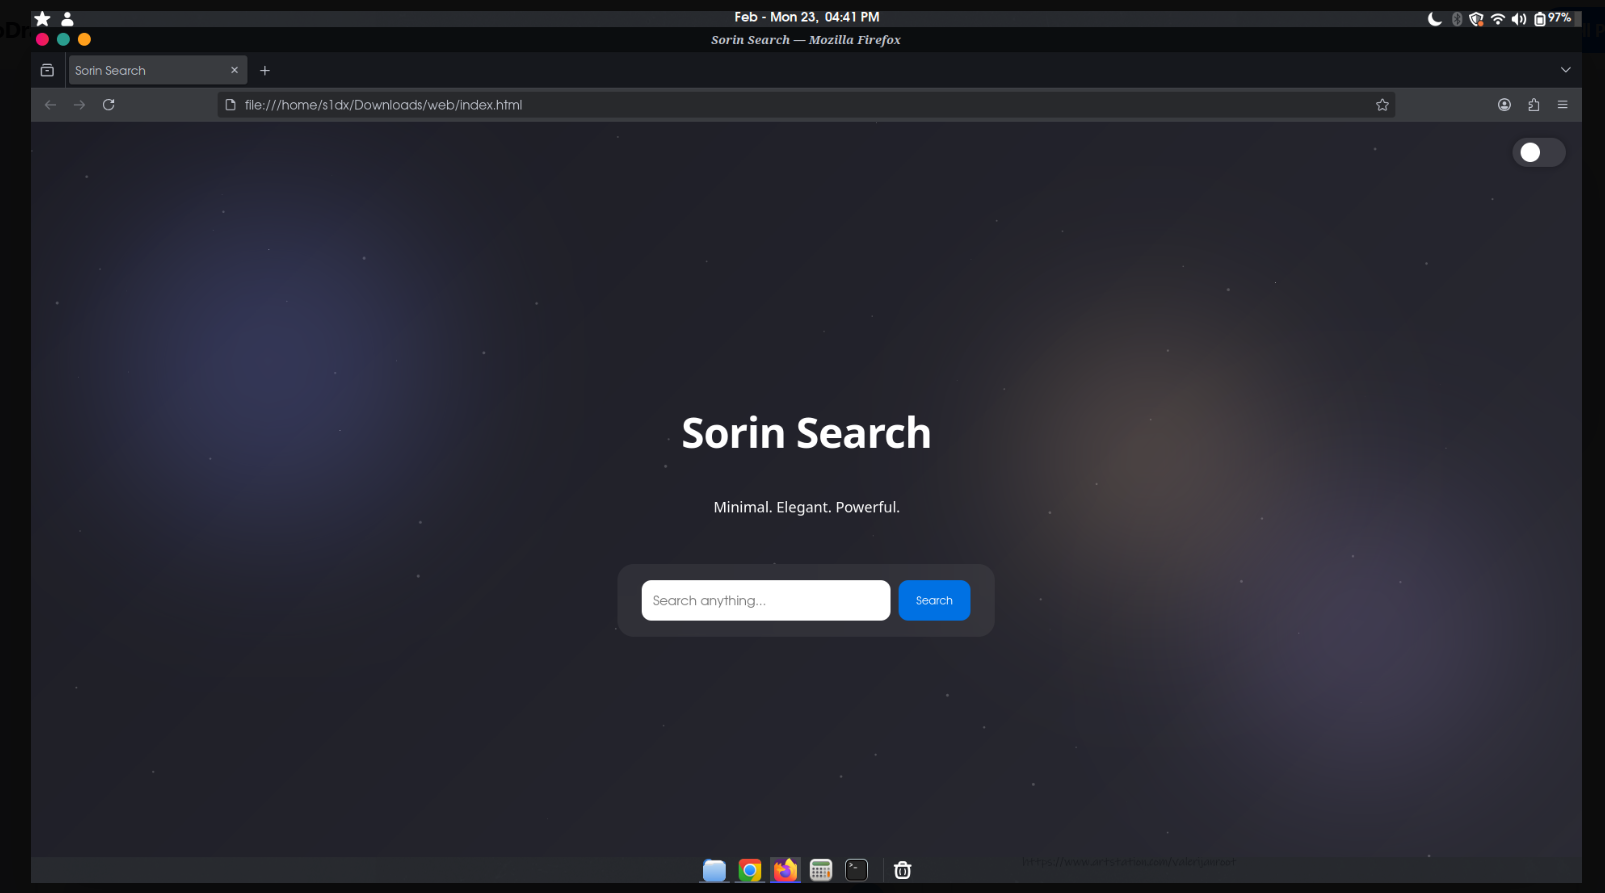Go back to the previous page
Screen dimensions: 1605x893
pos(50,104)
